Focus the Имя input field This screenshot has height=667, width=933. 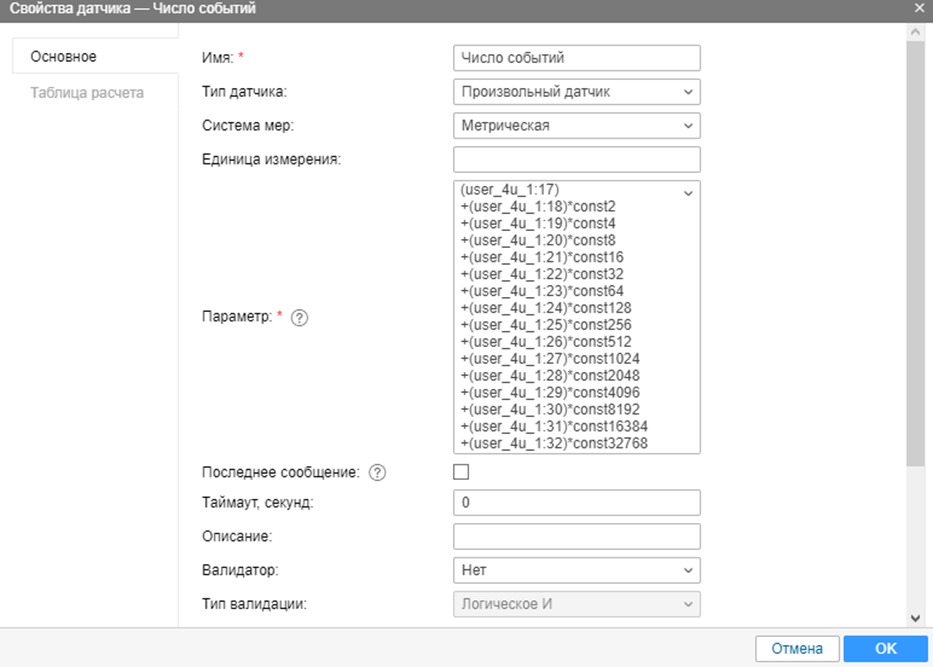click(x=576, y=58)
